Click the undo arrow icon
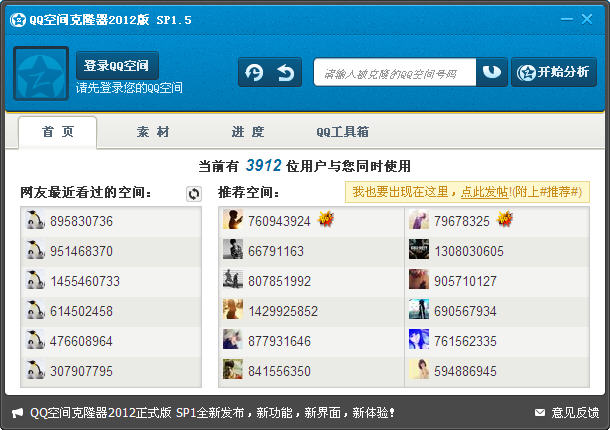610x430 pixels. 286,72
